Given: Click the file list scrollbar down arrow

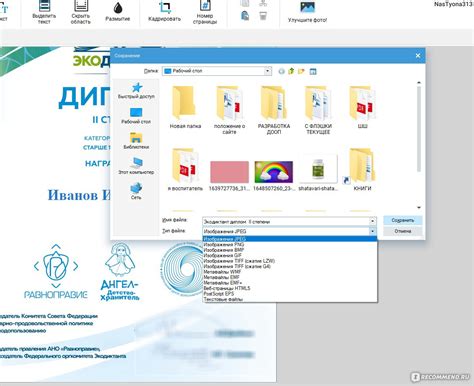Looking at the screenshot, I should pyautogui.click(x=419, y=208).
